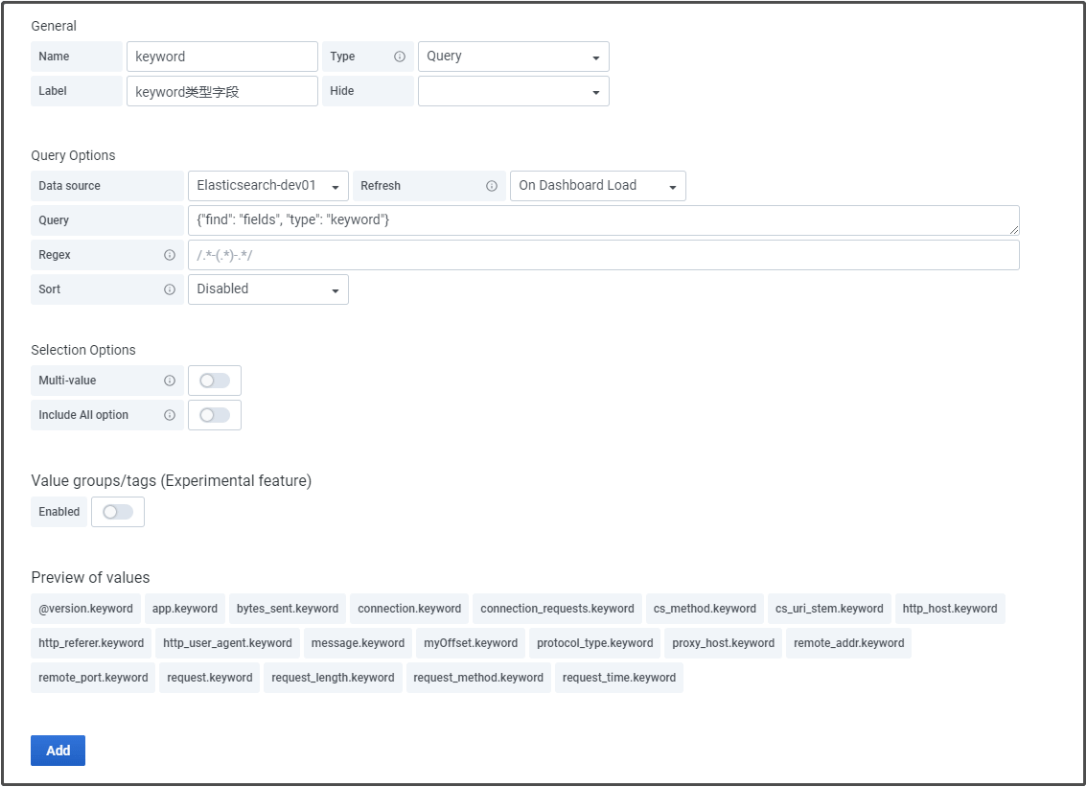Image resolution: width=1086 pixels, height=787 pixels.
Task: Expand the Hide dropdown
Action: click(513, 91)
